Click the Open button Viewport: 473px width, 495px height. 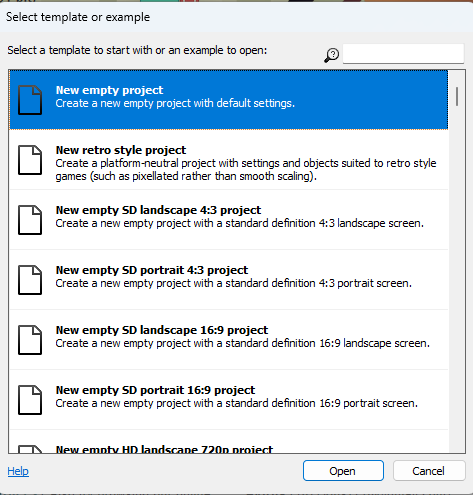pyautogui.click(x=343, y=471)
